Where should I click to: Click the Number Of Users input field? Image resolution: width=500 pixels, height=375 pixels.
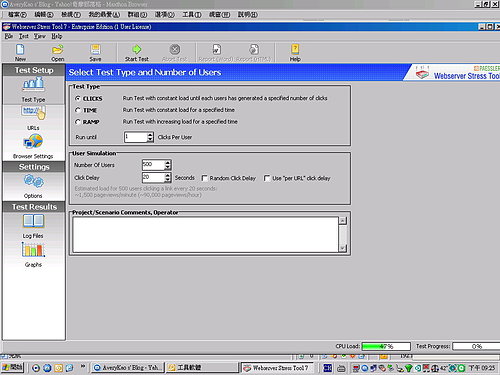tap(153, 164)
